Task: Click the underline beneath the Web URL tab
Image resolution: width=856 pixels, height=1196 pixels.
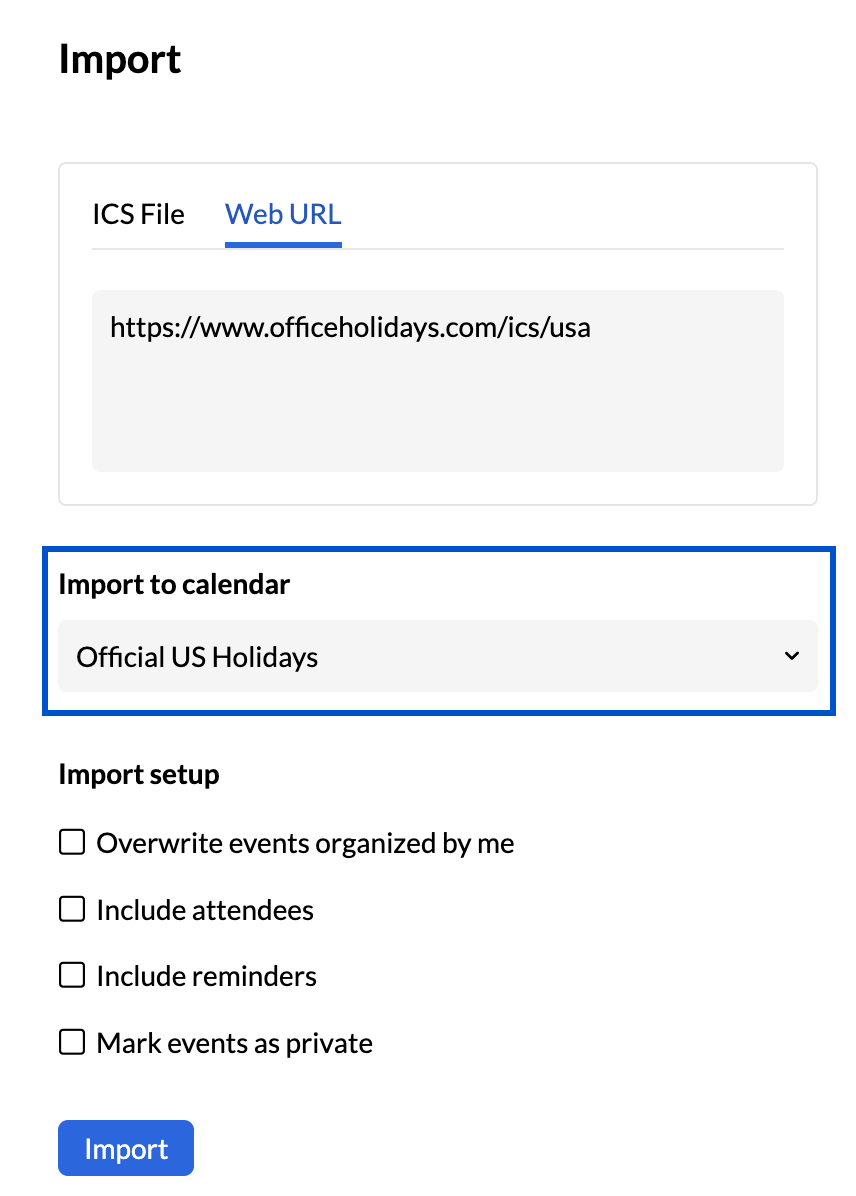Action: point(283,245)
